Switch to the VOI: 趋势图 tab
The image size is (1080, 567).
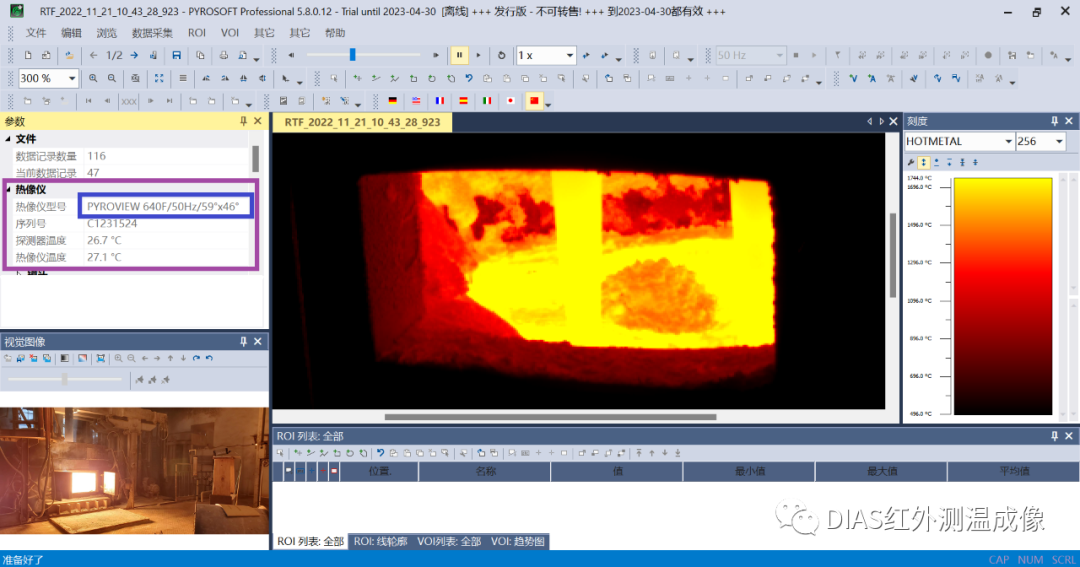click(518, 542)
